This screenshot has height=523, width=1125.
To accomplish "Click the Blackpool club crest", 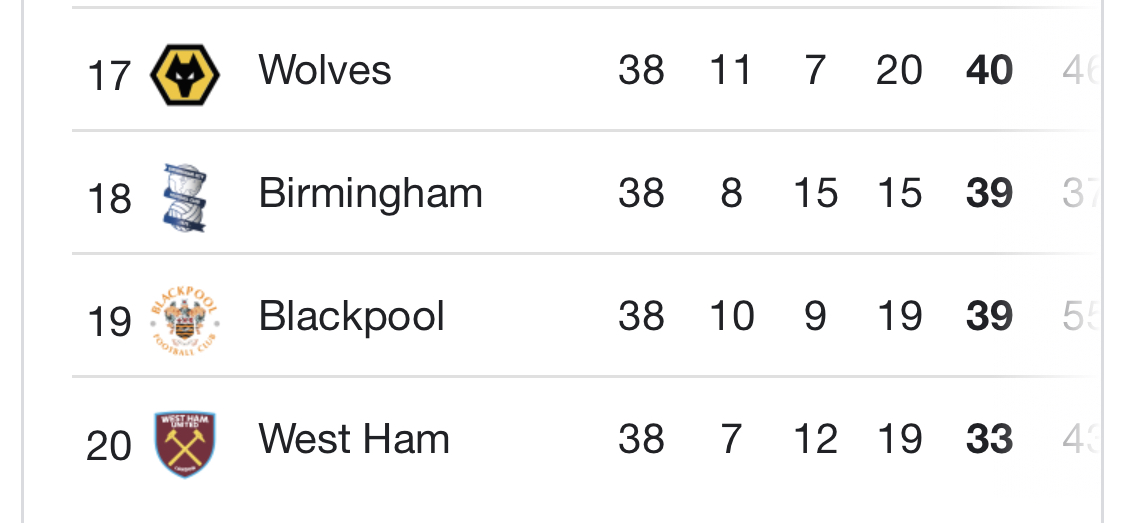I will [x=185, y=320].
